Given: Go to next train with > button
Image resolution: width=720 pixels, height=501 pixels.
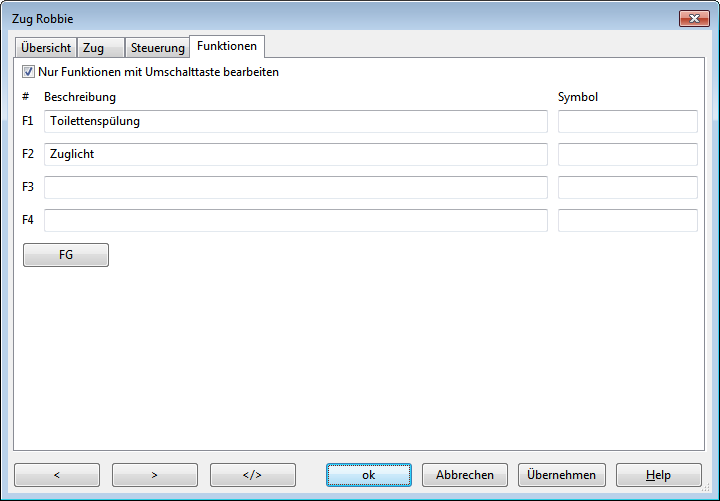Looking at the screenshot, I should pyautogui.click(x=155, y=475).
